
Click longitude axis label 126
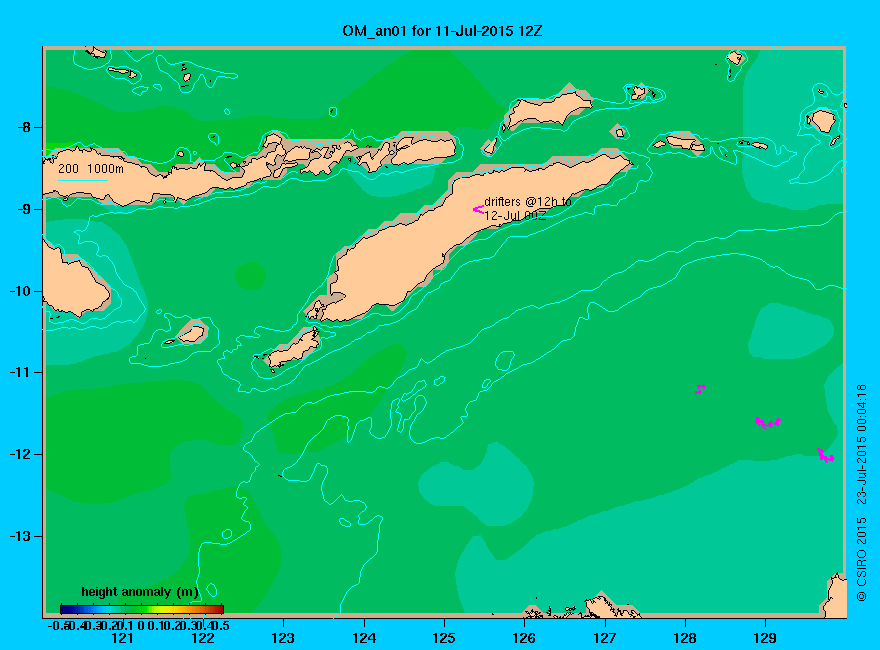[524, 638]
